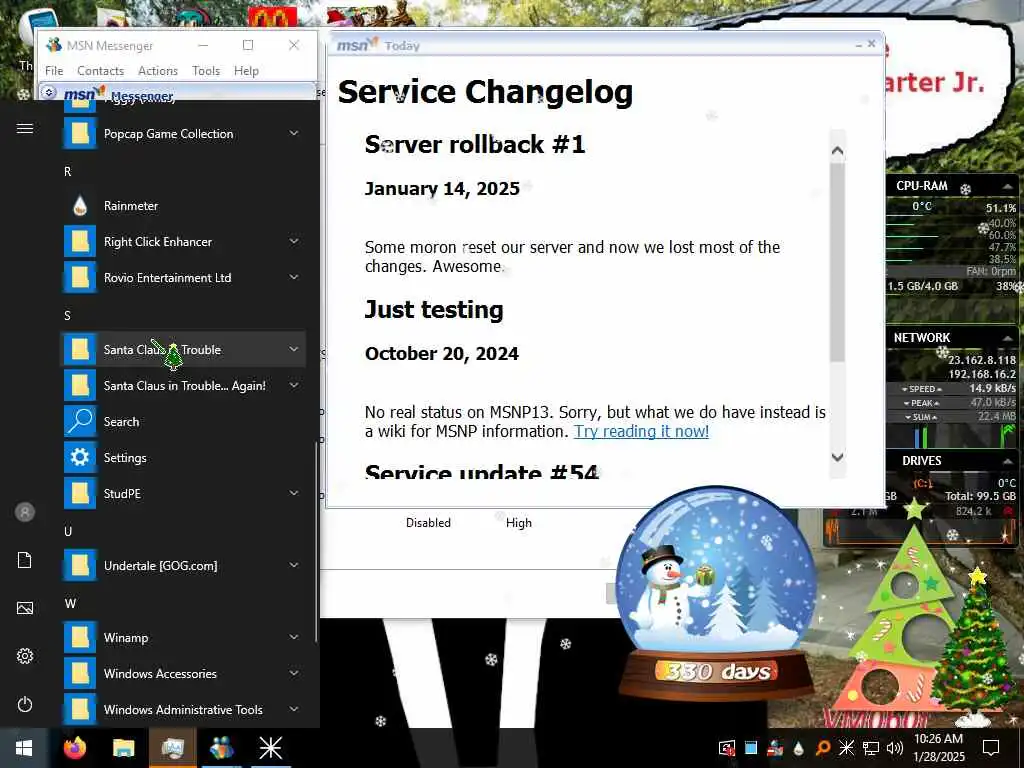Open the Action Center notifications icon
Screen dimensions: 1024x768
[991, 748]
